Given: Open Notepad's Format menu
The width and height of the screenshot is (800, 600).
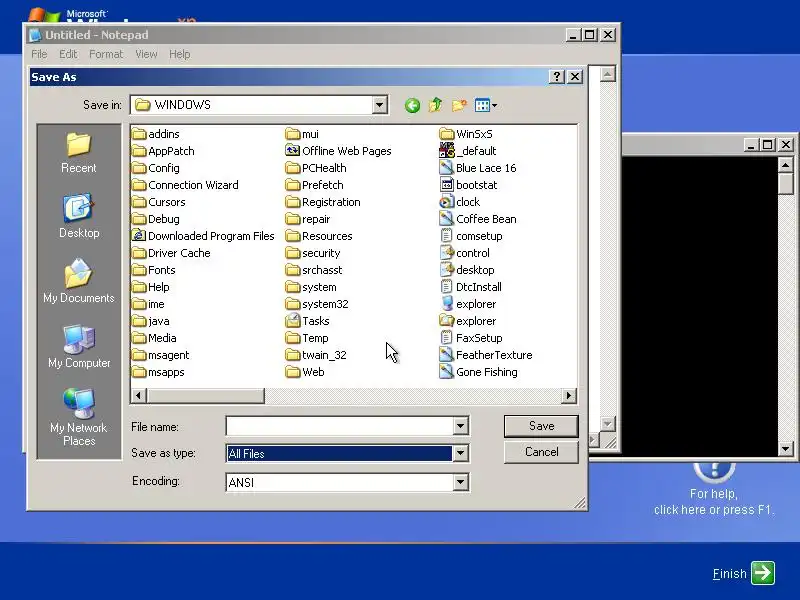Looking at the screenshot, I should click(x=106, y=54).
